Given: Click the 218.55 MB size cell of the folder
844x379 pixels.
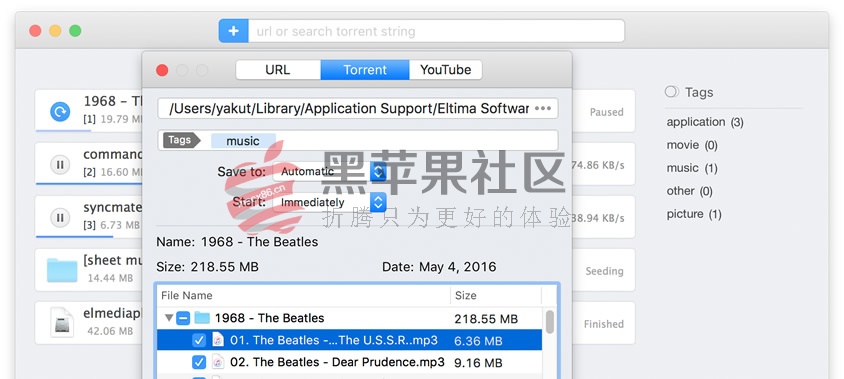Looking at the screenshot, I should click(486, 319).
